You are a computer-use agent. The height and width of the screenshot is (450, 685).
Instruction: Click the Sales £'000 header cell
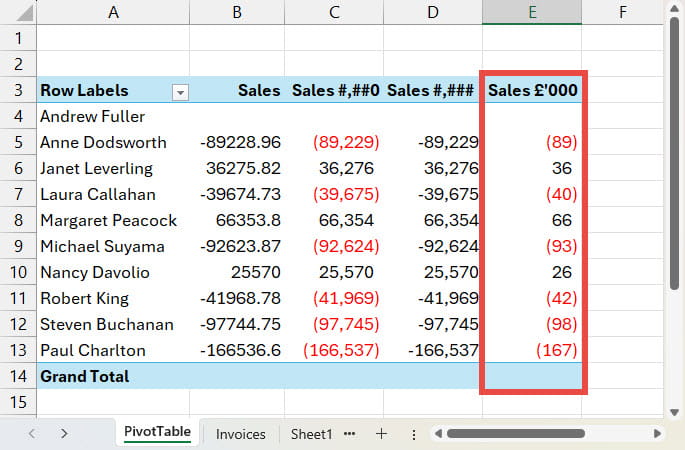(532, 90)
